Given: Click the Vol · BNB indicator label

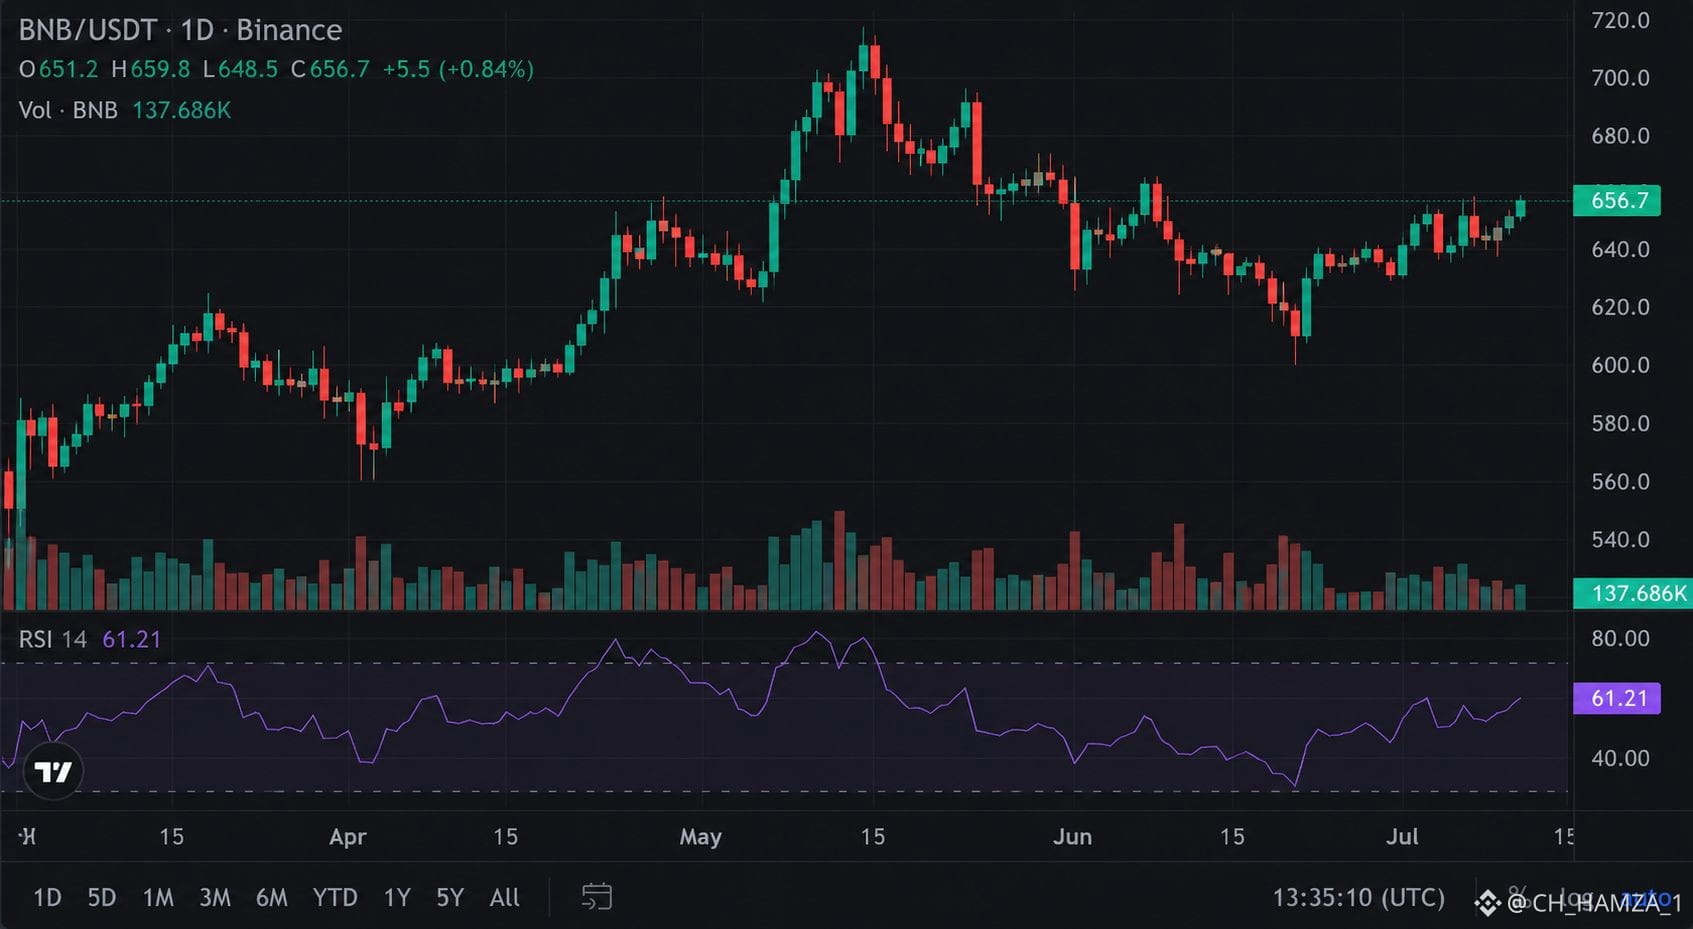Looking at the screenshot, I should (68, 110).
